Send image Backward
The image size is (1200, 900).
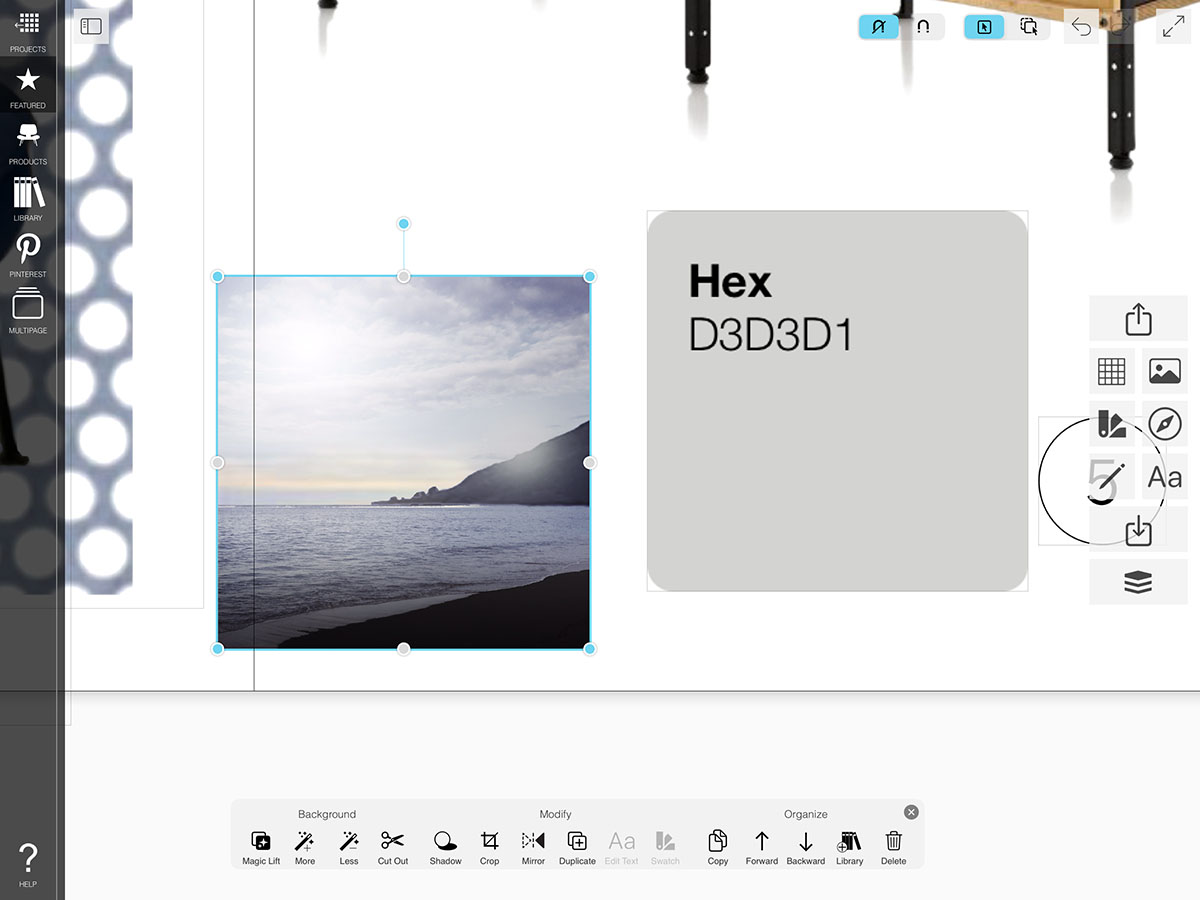[x=806, y=847]
